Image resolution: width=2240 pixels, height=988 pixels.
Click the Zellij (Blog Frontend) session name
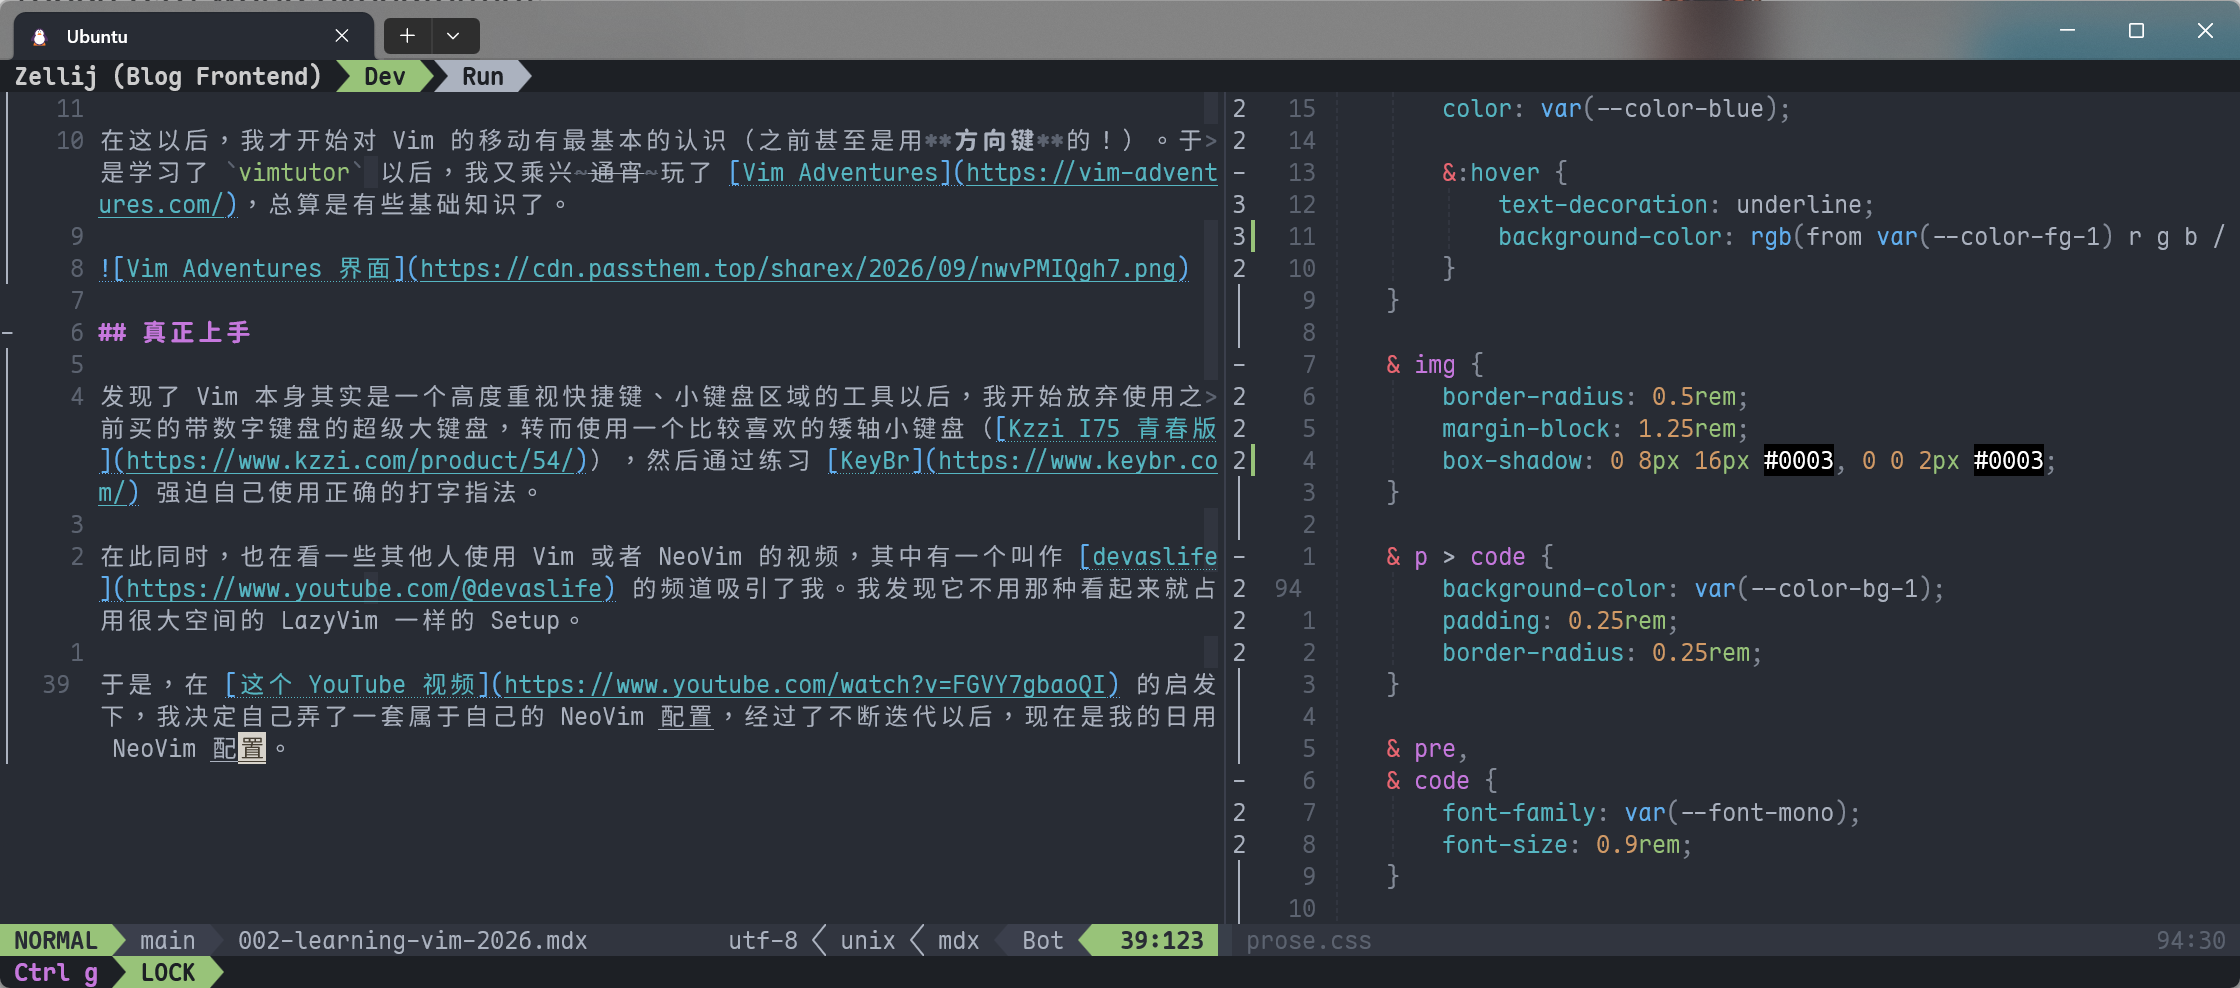coord(168,76)
